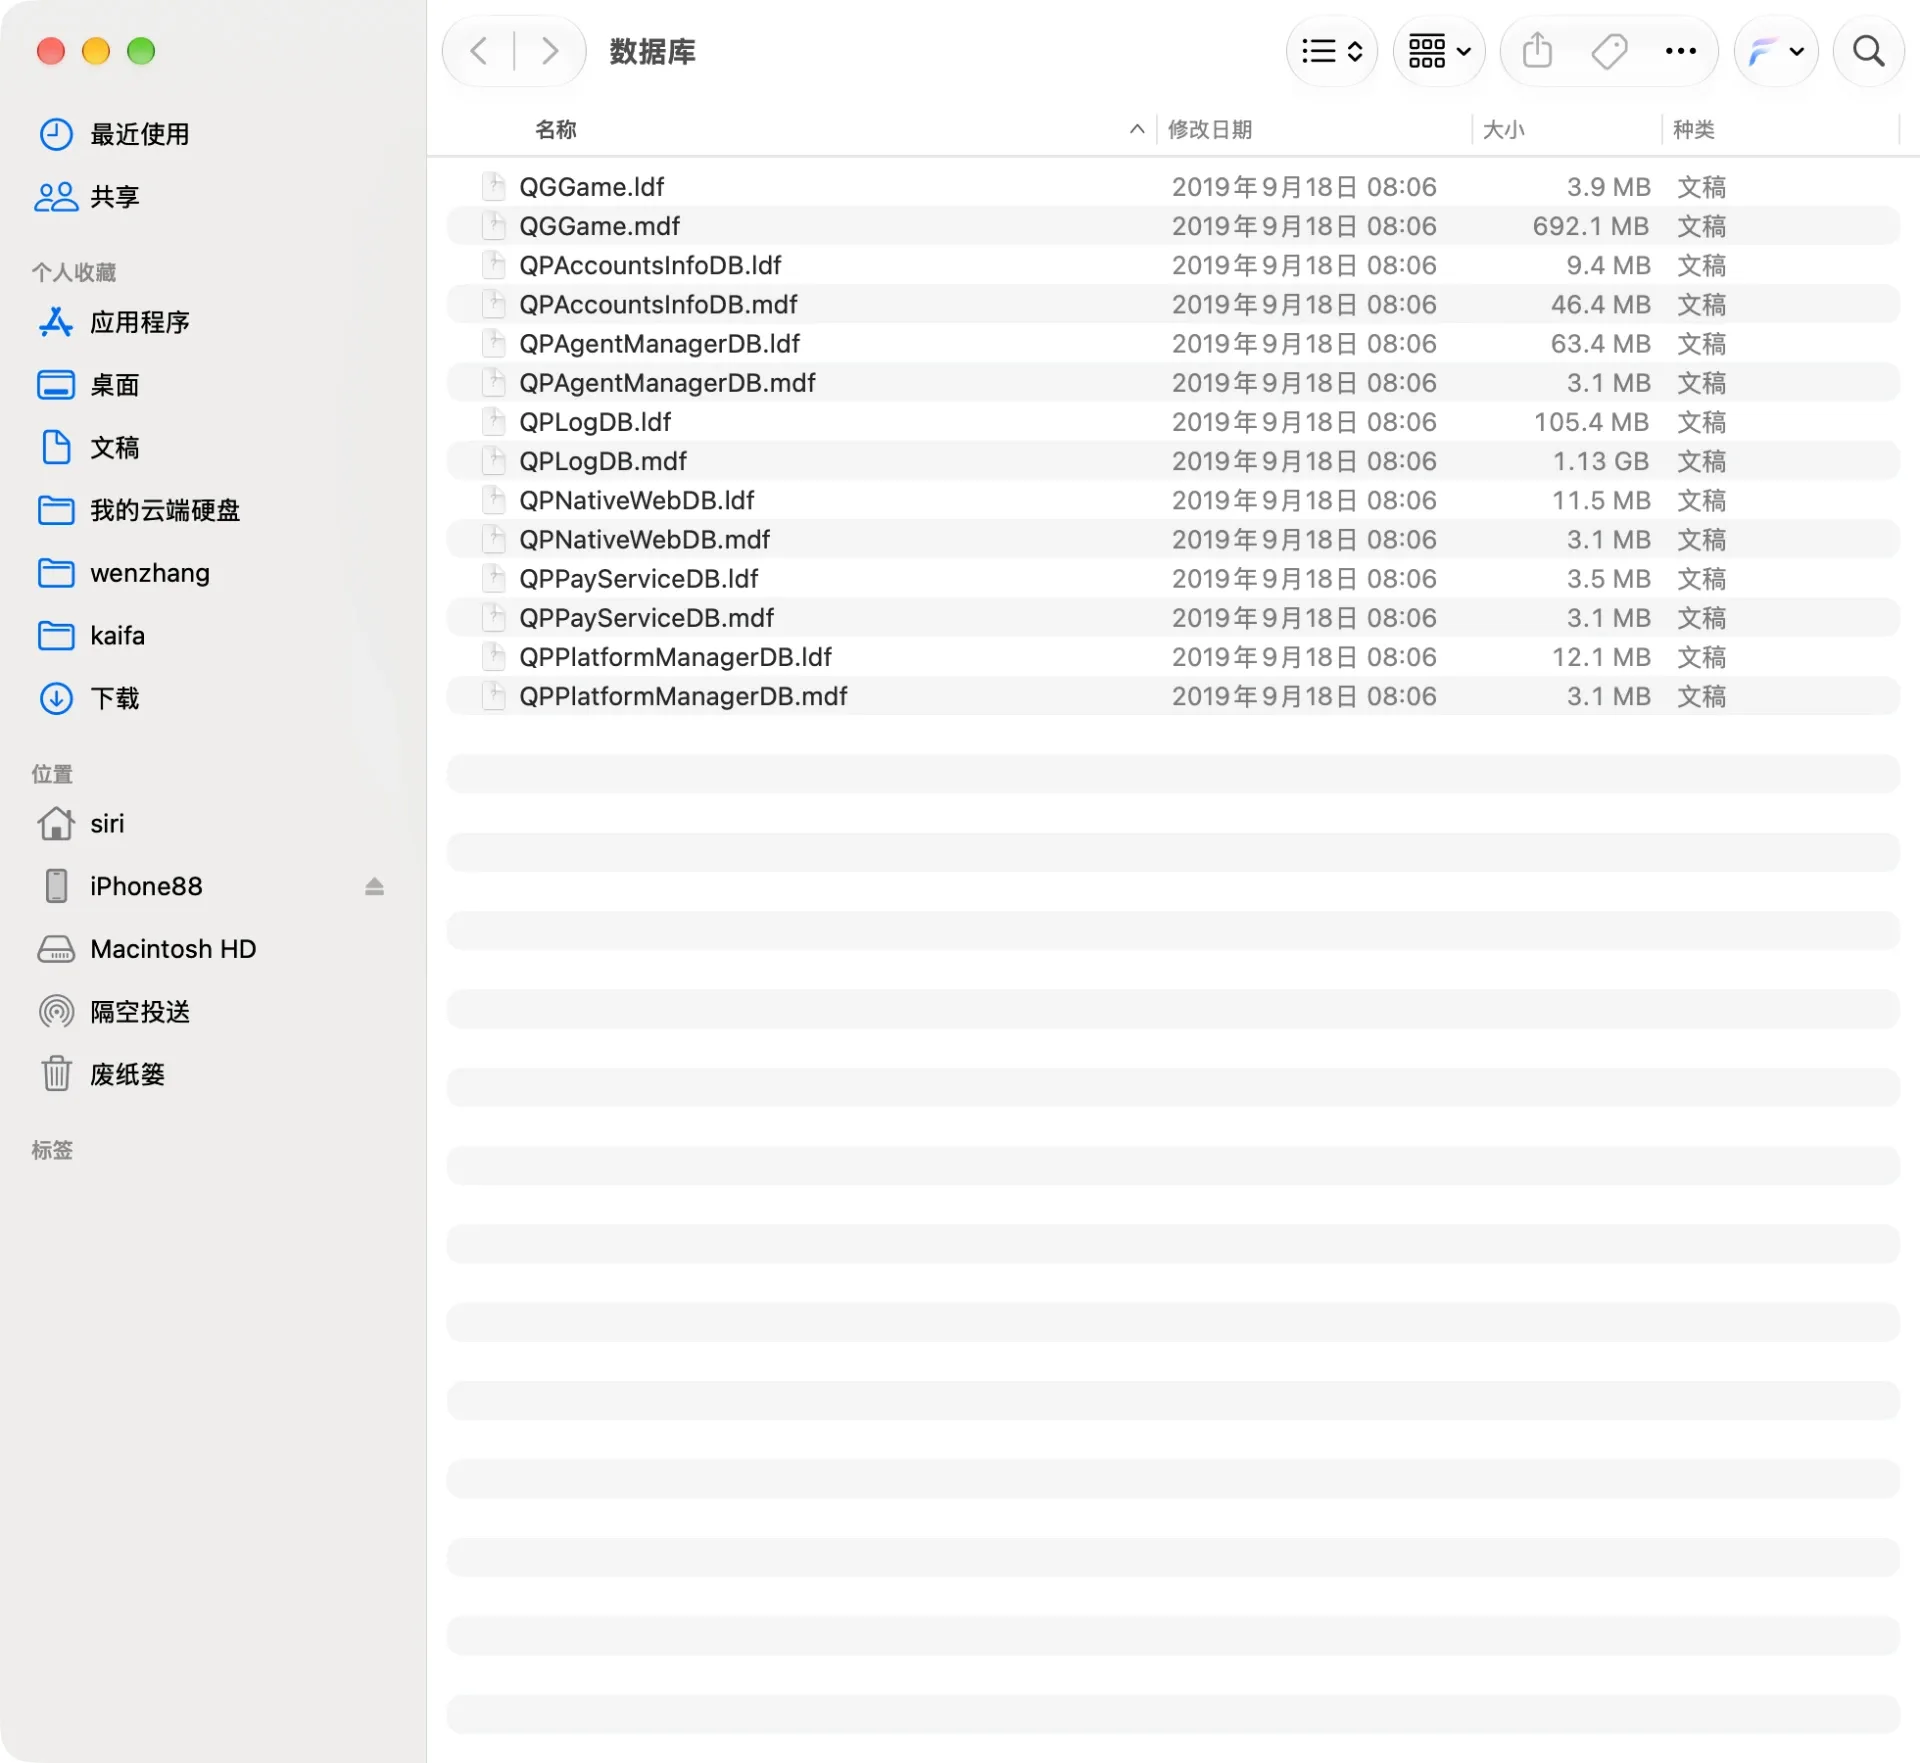Click the Share toolbar icon
The height and width of the screenshot is (1763, 1920).
click(x=1537, y=51)
